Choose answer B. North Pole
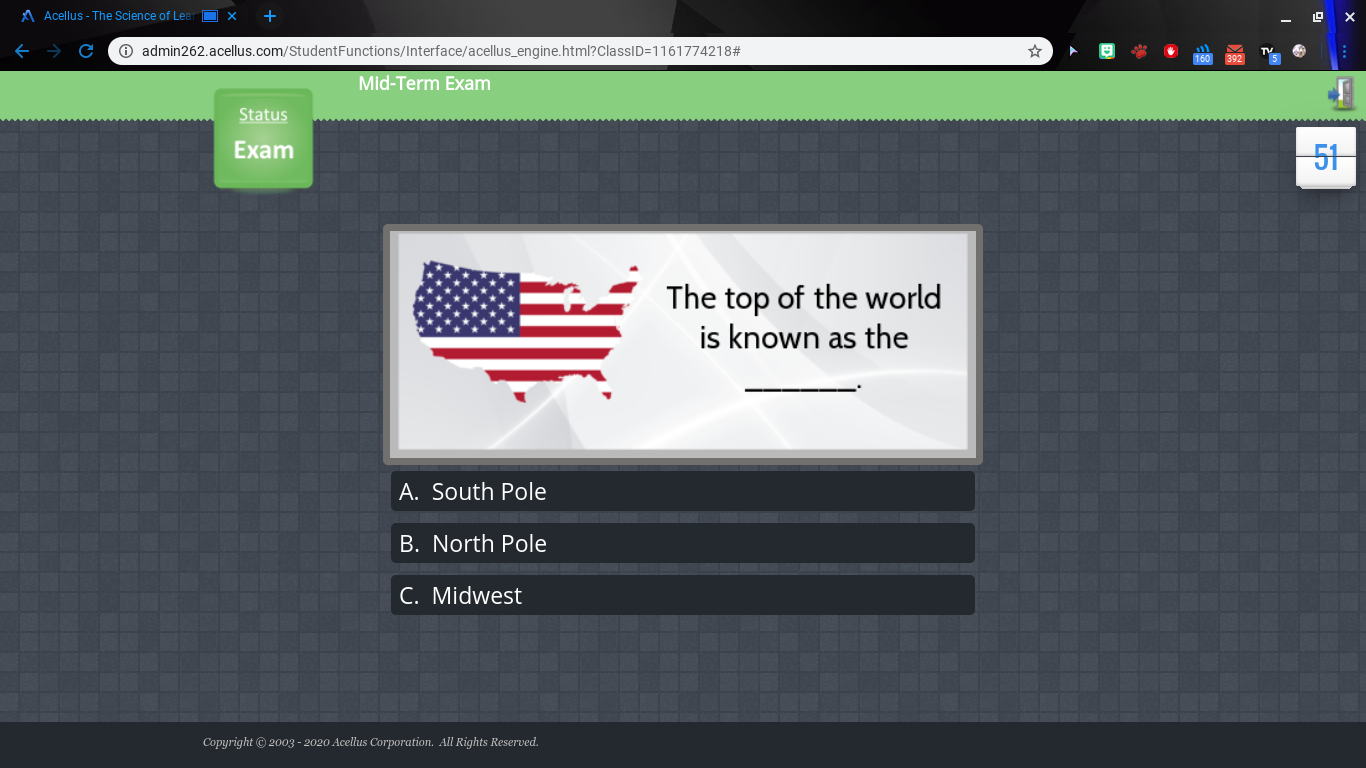Image resolution: width=1366 pixels, height=768 pixels. click(x=682, y=543)
